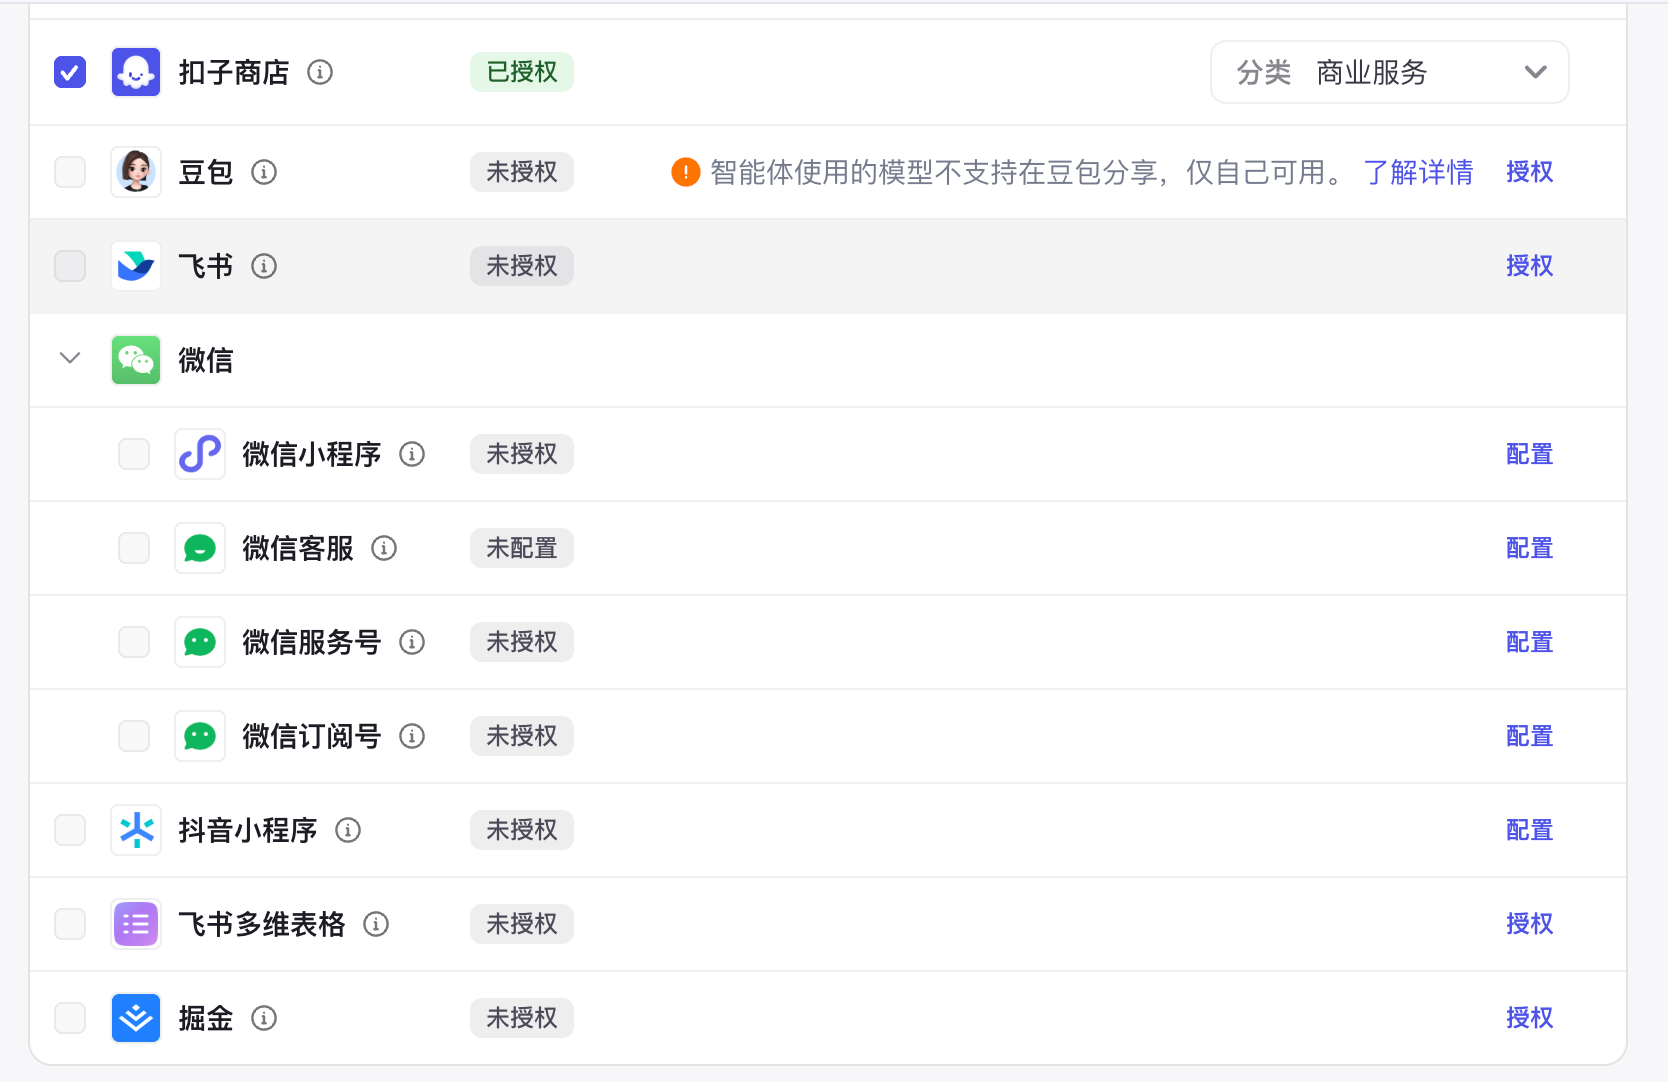Click the 飞书多维表格 purple list icon
1668x1082 pixels.
pyautogui.click(x=136, y=924)
